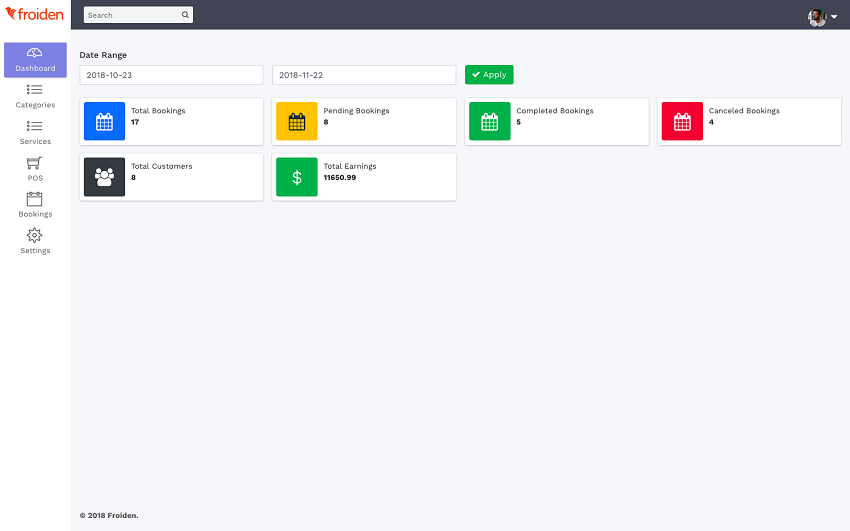The image size is (850, 531).
Task: Open the user profile dropdown arrow
Action: [x=834, y=17]
